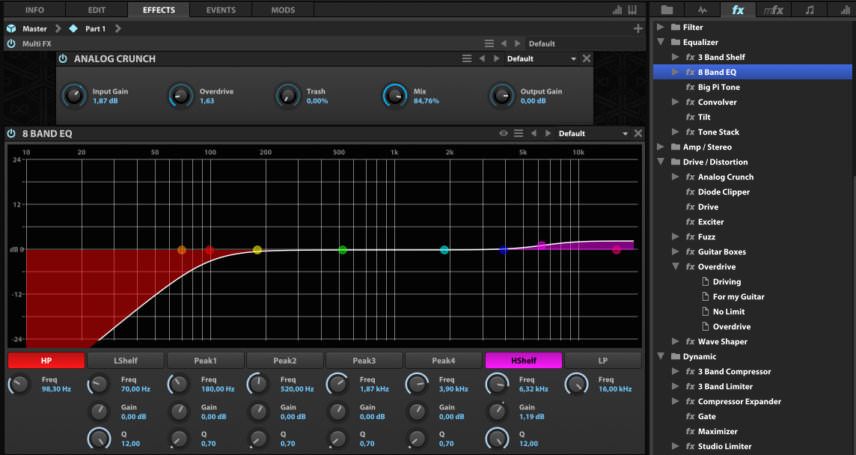Select For my Guitar preset

[738, 297]
